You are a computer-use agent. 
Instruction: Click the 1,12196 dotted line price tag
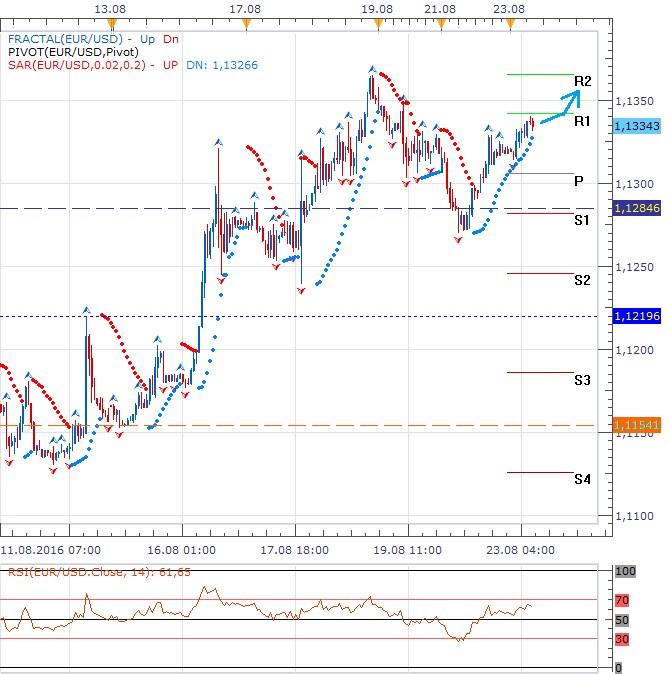(636, 316)
